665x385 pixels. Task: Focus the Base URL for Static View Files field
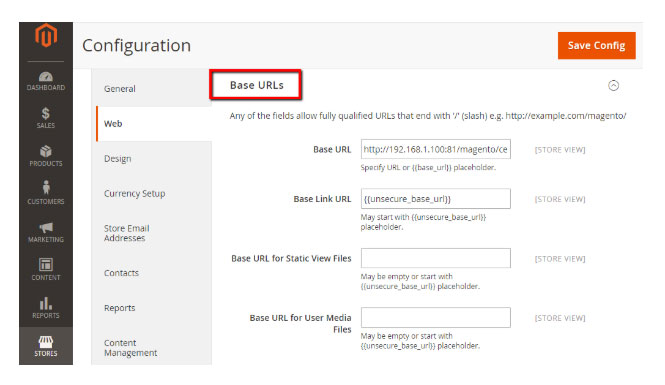pos(436,258)
